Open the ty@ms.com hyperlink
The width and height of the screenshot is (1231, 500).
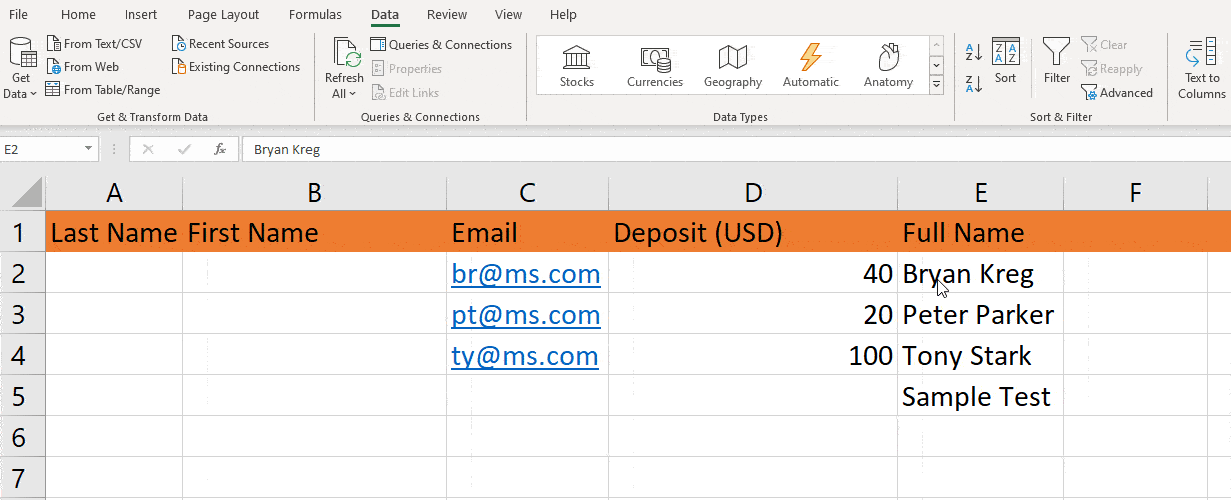coord(524,356)
